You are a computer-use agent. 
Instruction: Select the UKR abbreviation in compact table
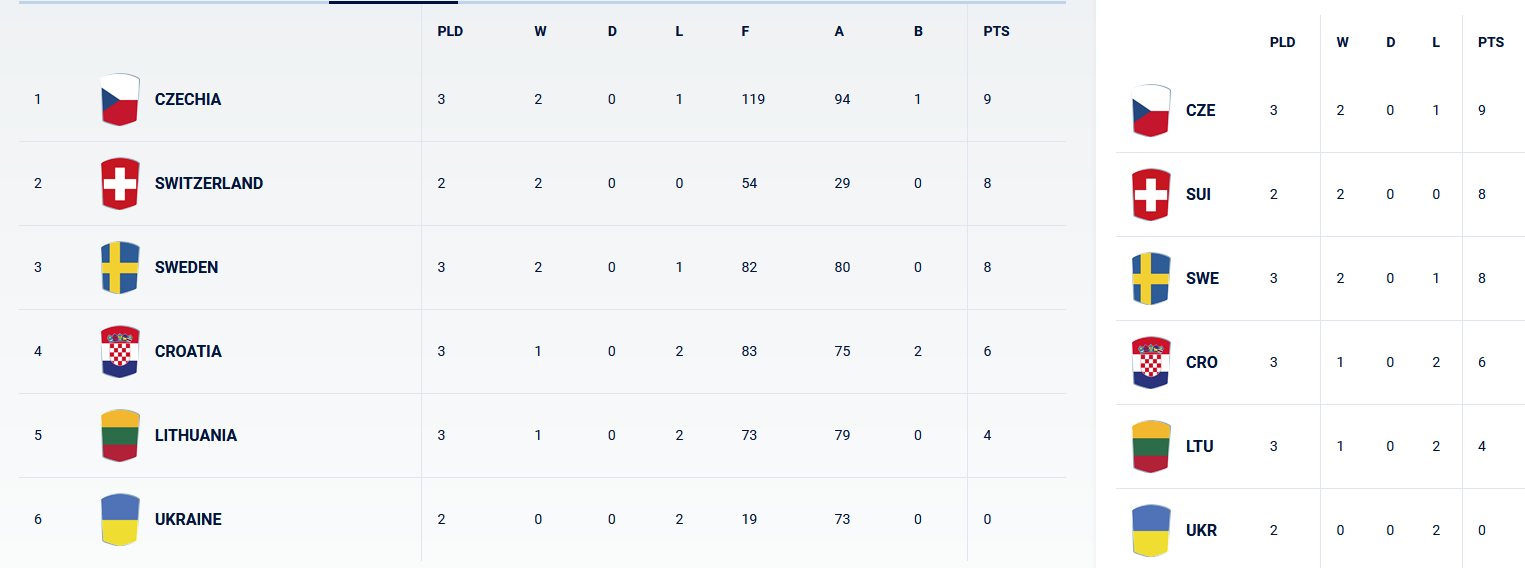click(1201, 531)
